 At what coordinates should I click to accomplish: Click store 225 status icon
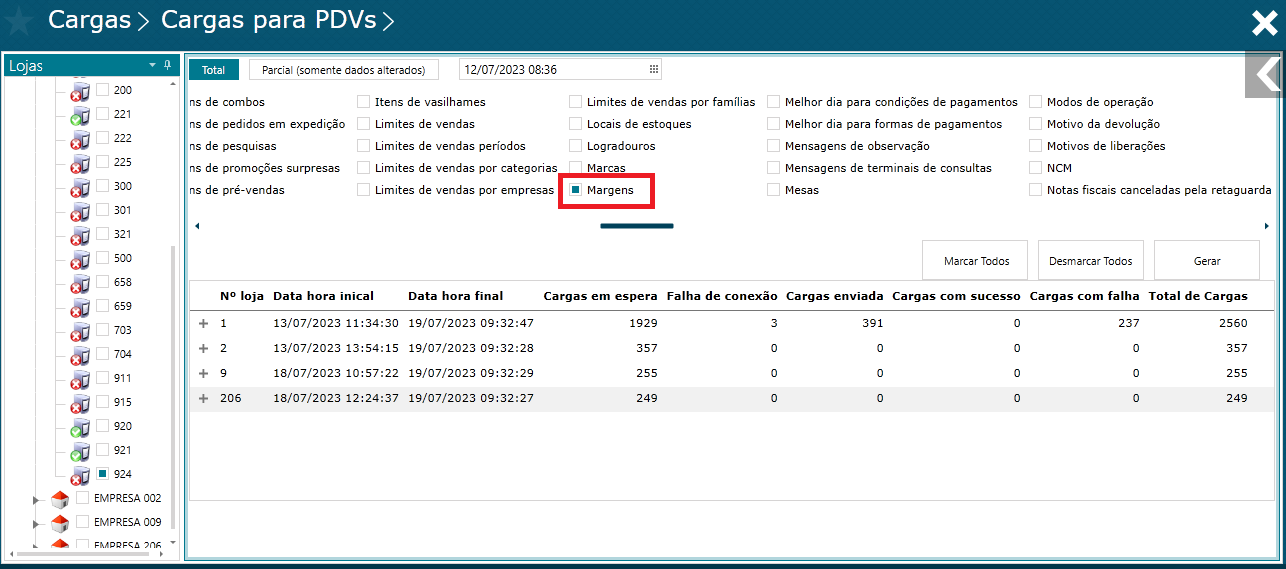tap(79, 164)
